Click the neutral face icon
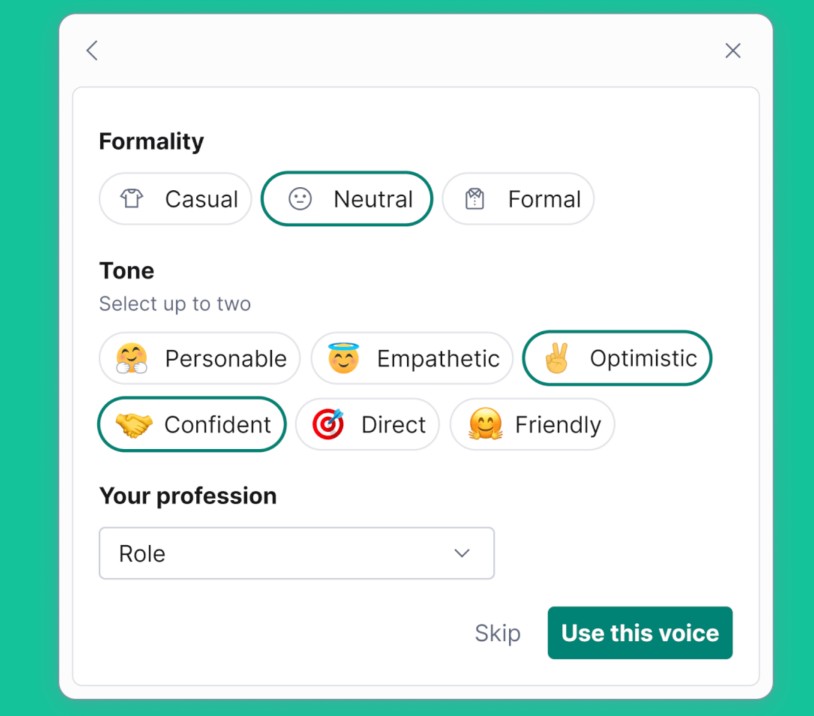 [300, 199]
